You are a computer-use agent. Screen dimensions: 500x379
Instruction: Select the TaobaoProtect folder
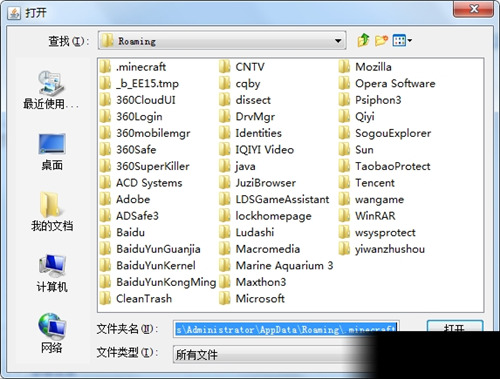coord(385,166)
